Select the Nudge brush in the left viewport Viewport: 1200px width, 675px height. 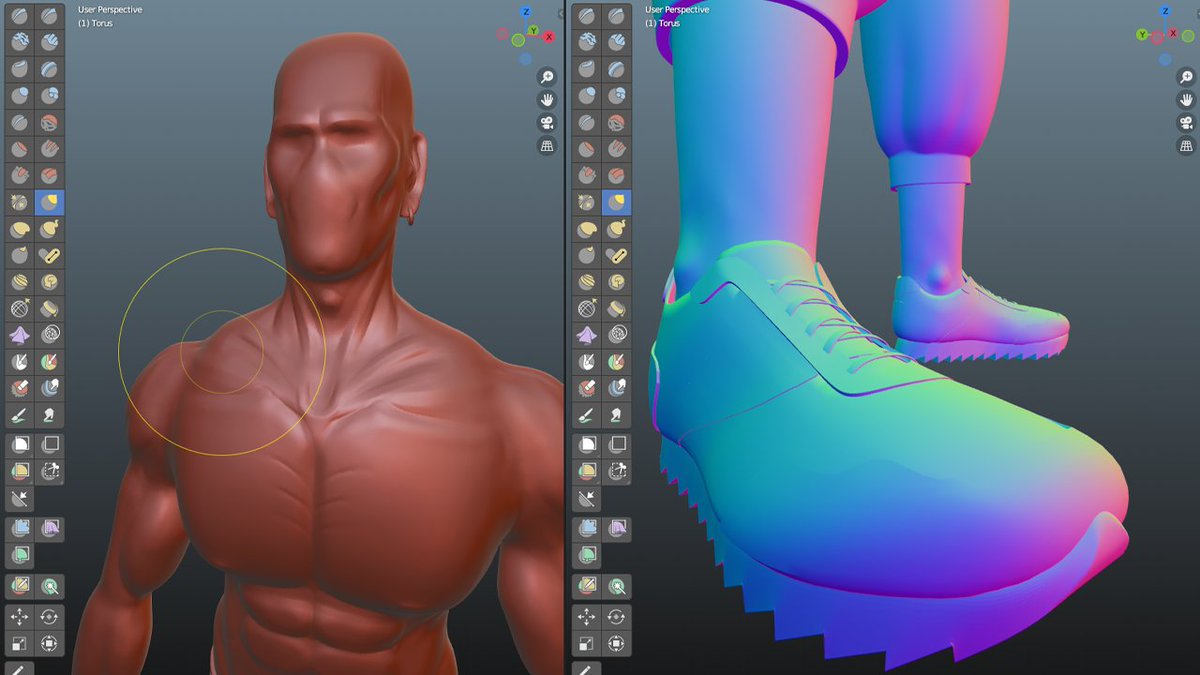[x=19, y=283]
